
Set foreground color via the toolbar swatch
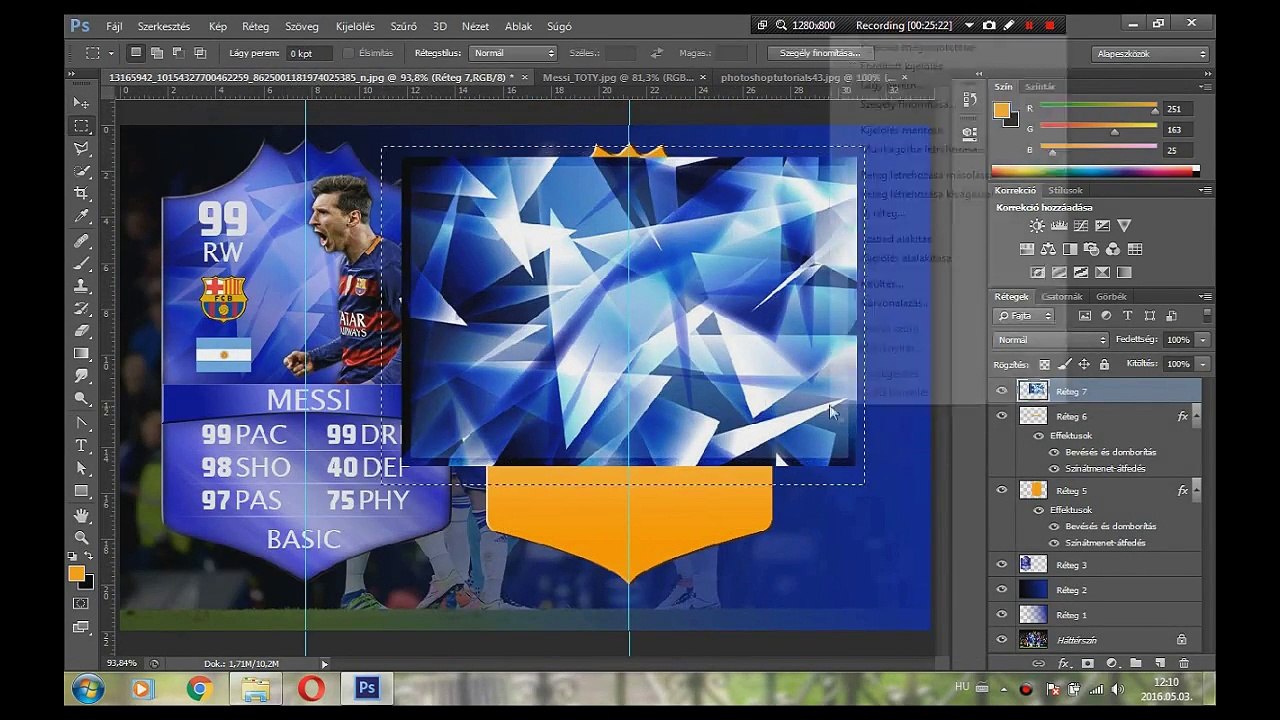(x=76, y=573)
